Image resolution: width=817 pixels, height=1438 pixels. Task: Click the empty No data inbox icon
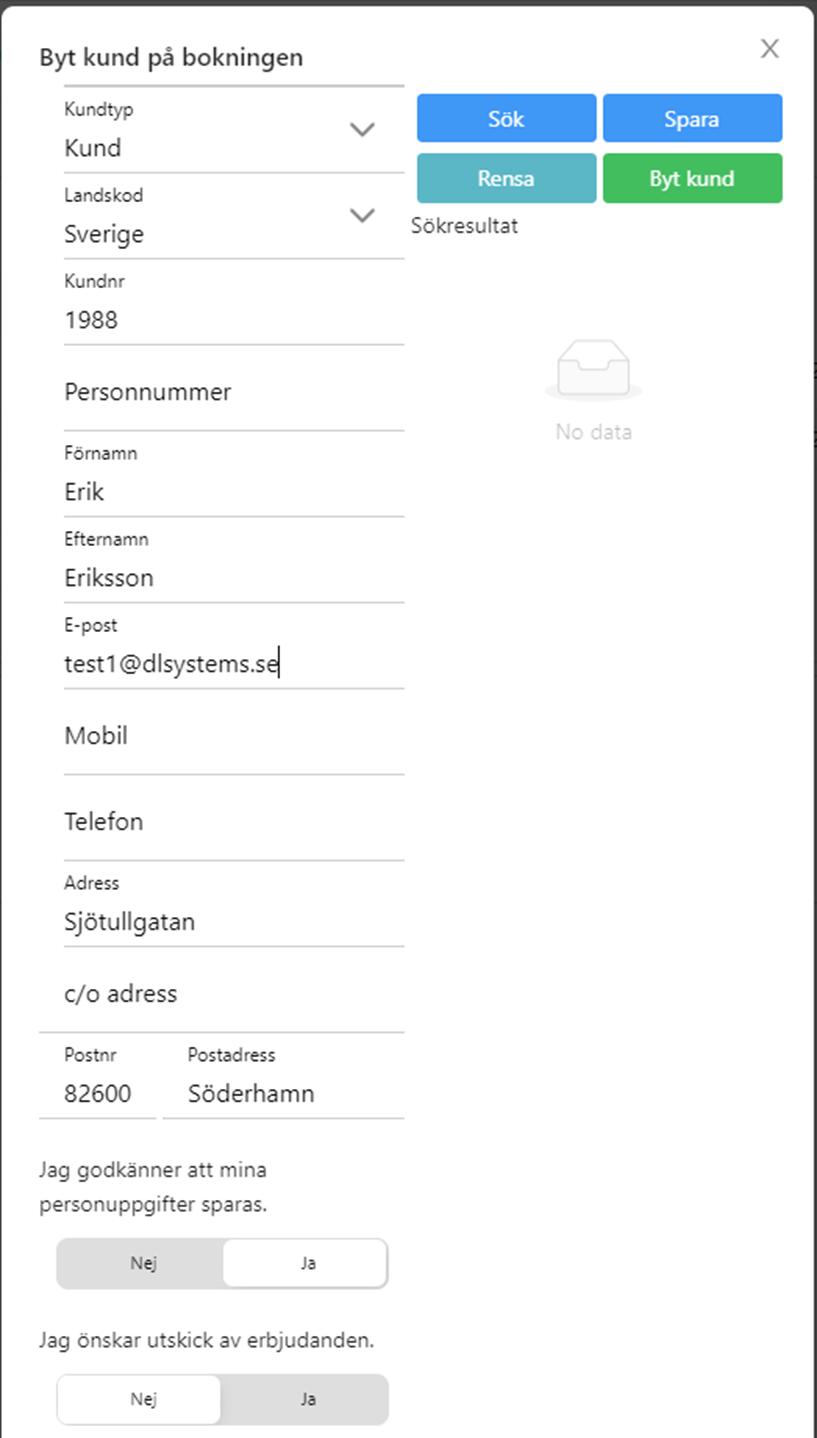[594, 370]
